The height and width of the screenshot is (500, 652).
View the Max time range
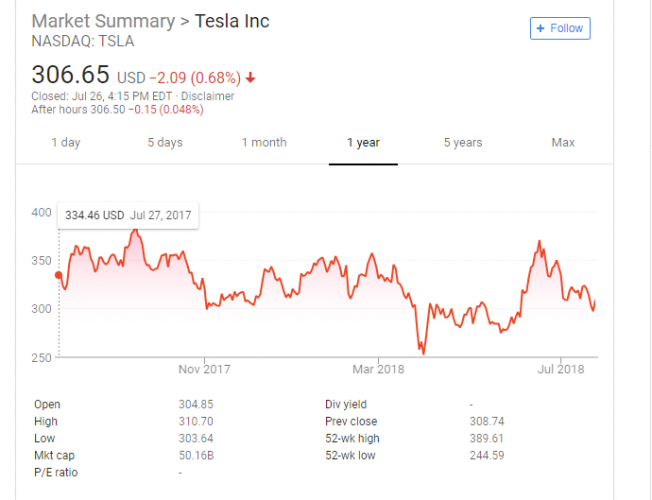coord(563,143)
